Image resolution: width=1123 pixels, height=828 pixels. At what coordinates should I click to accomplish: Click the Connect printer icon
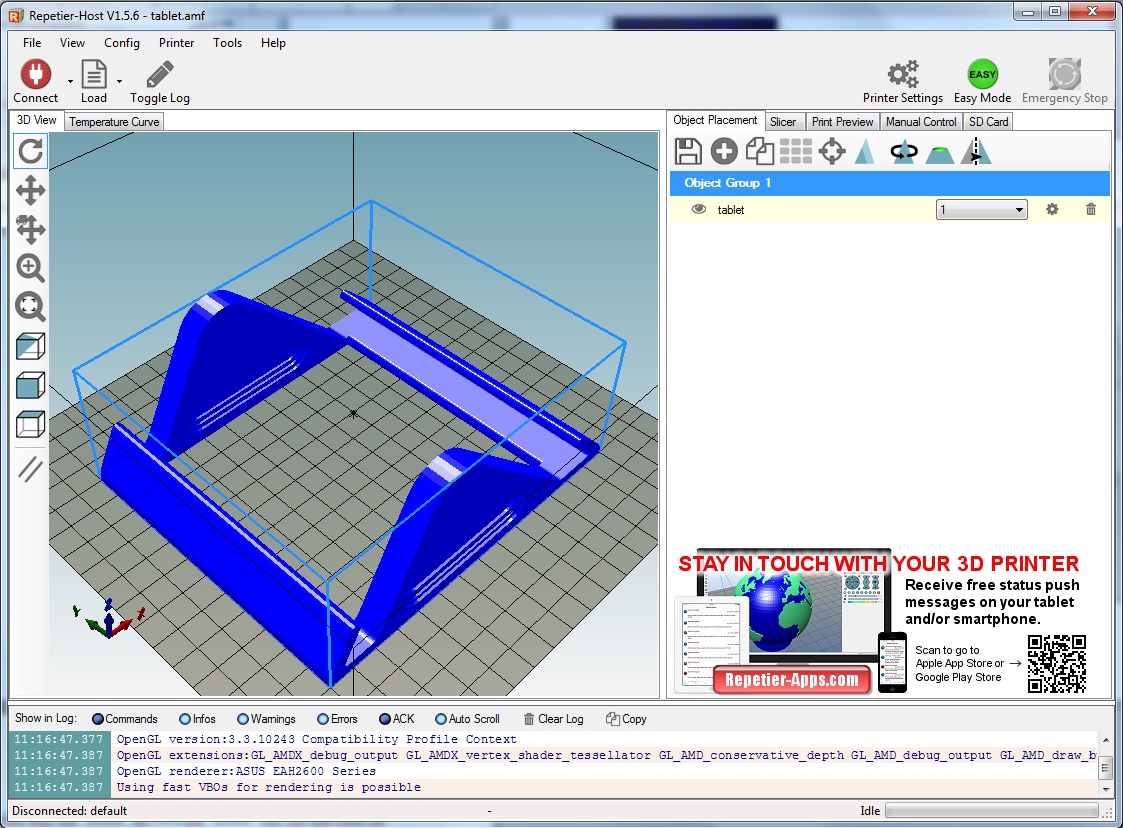pos(36,75)
